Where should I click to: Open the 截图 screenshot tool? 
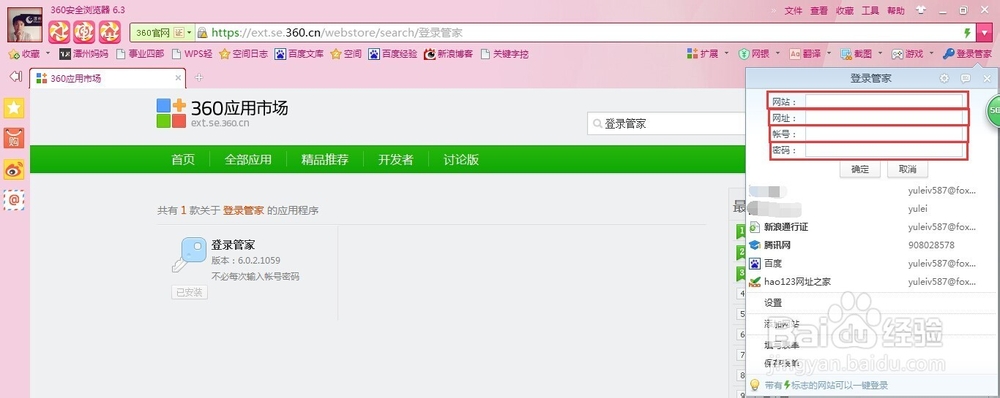(857, 54)
